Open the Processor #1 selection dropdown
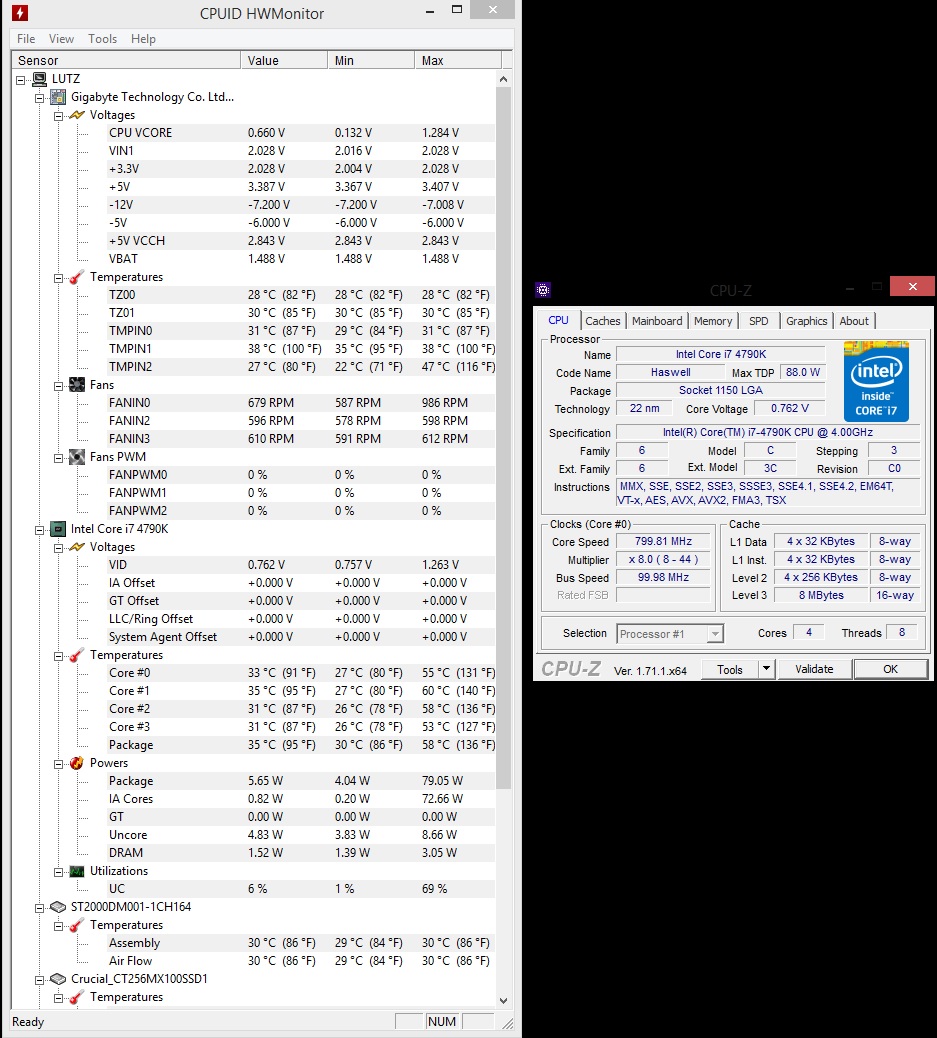 pyautogui.click(x=715, y=634)
